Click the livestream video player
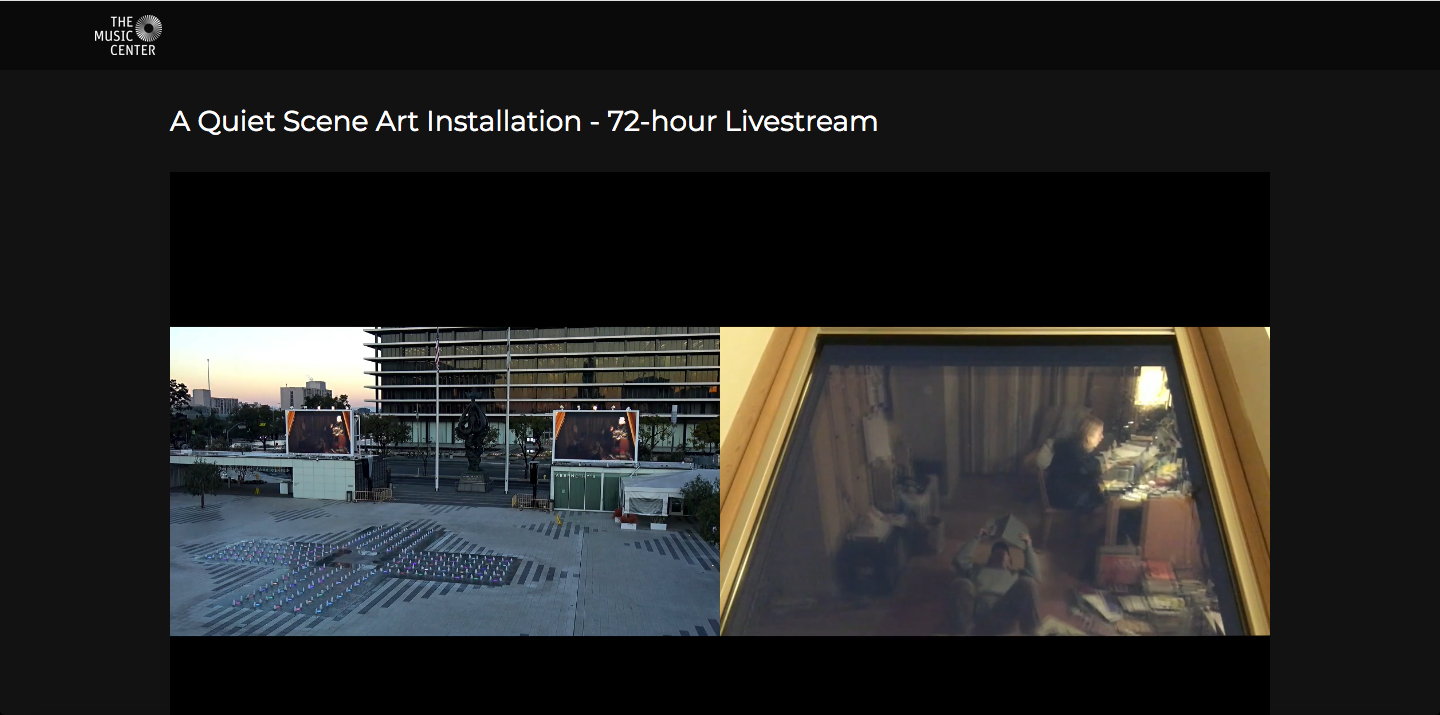This screenshot has width=1440, height=715. [x=720, y=443]
